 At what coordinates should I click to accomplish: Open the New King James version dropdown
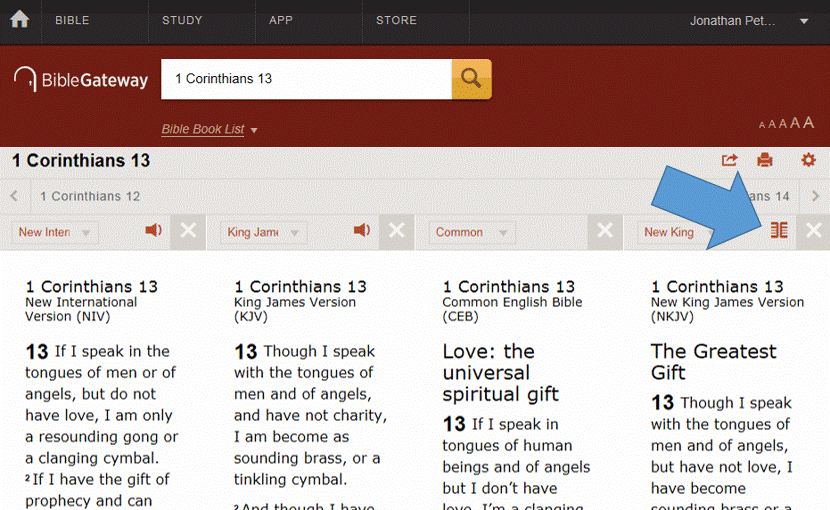(675, 232)
